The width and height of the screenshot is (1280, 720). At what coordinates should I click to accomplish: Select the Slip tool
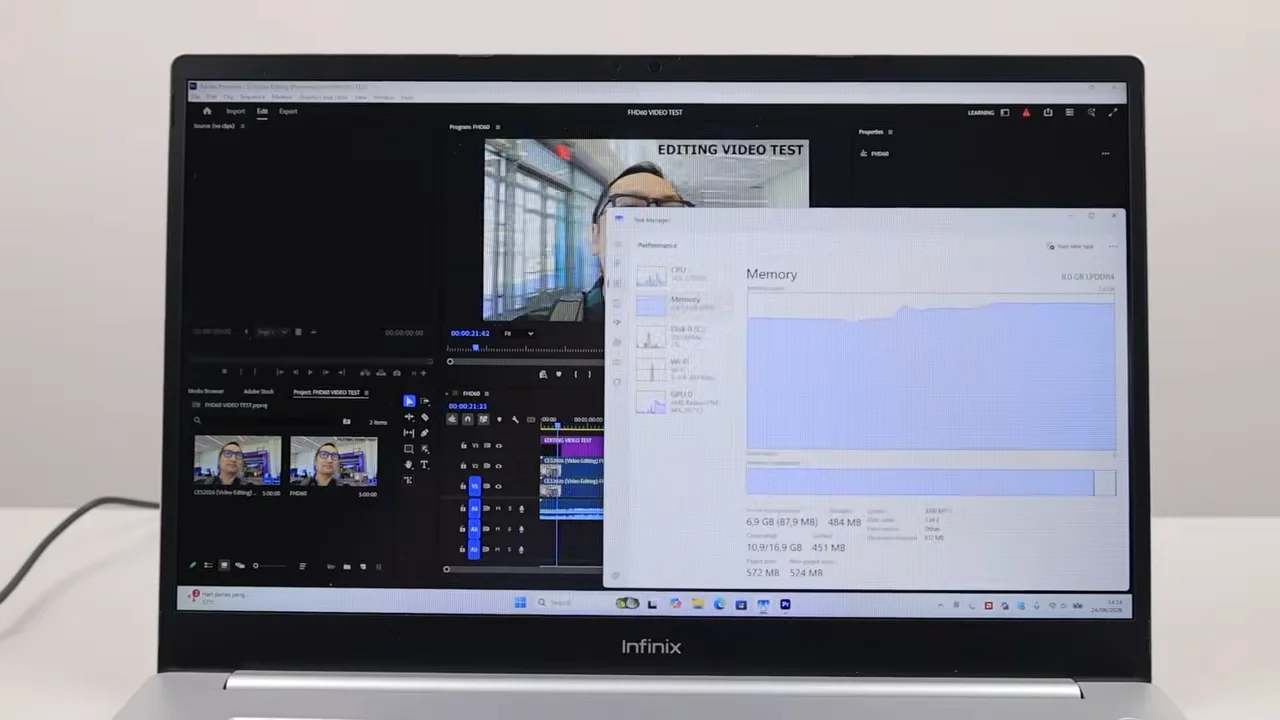(409, 433)
